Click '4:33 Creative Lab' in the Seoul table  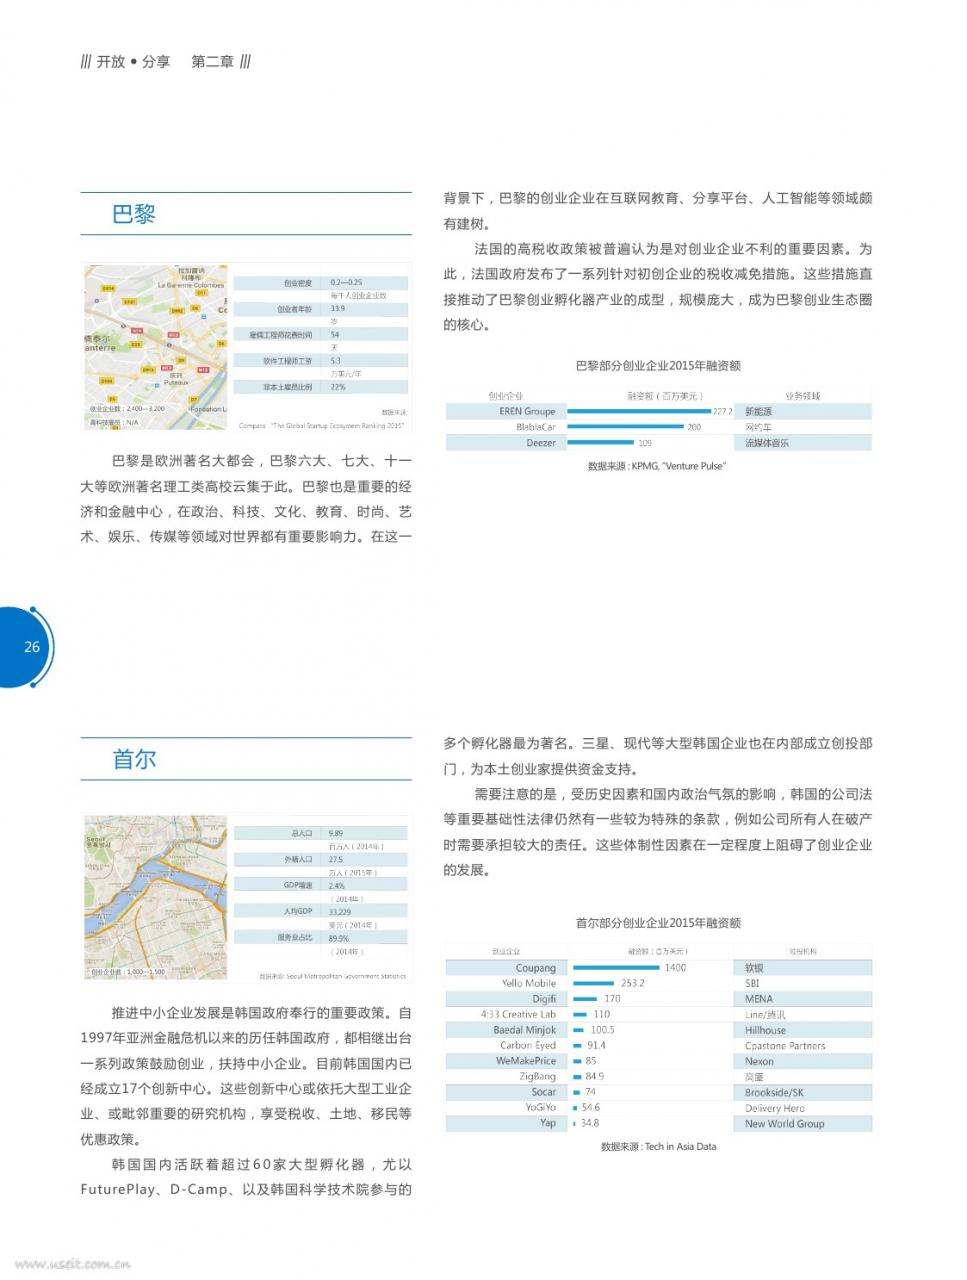pyautogui.click(x=518, y=1014)
